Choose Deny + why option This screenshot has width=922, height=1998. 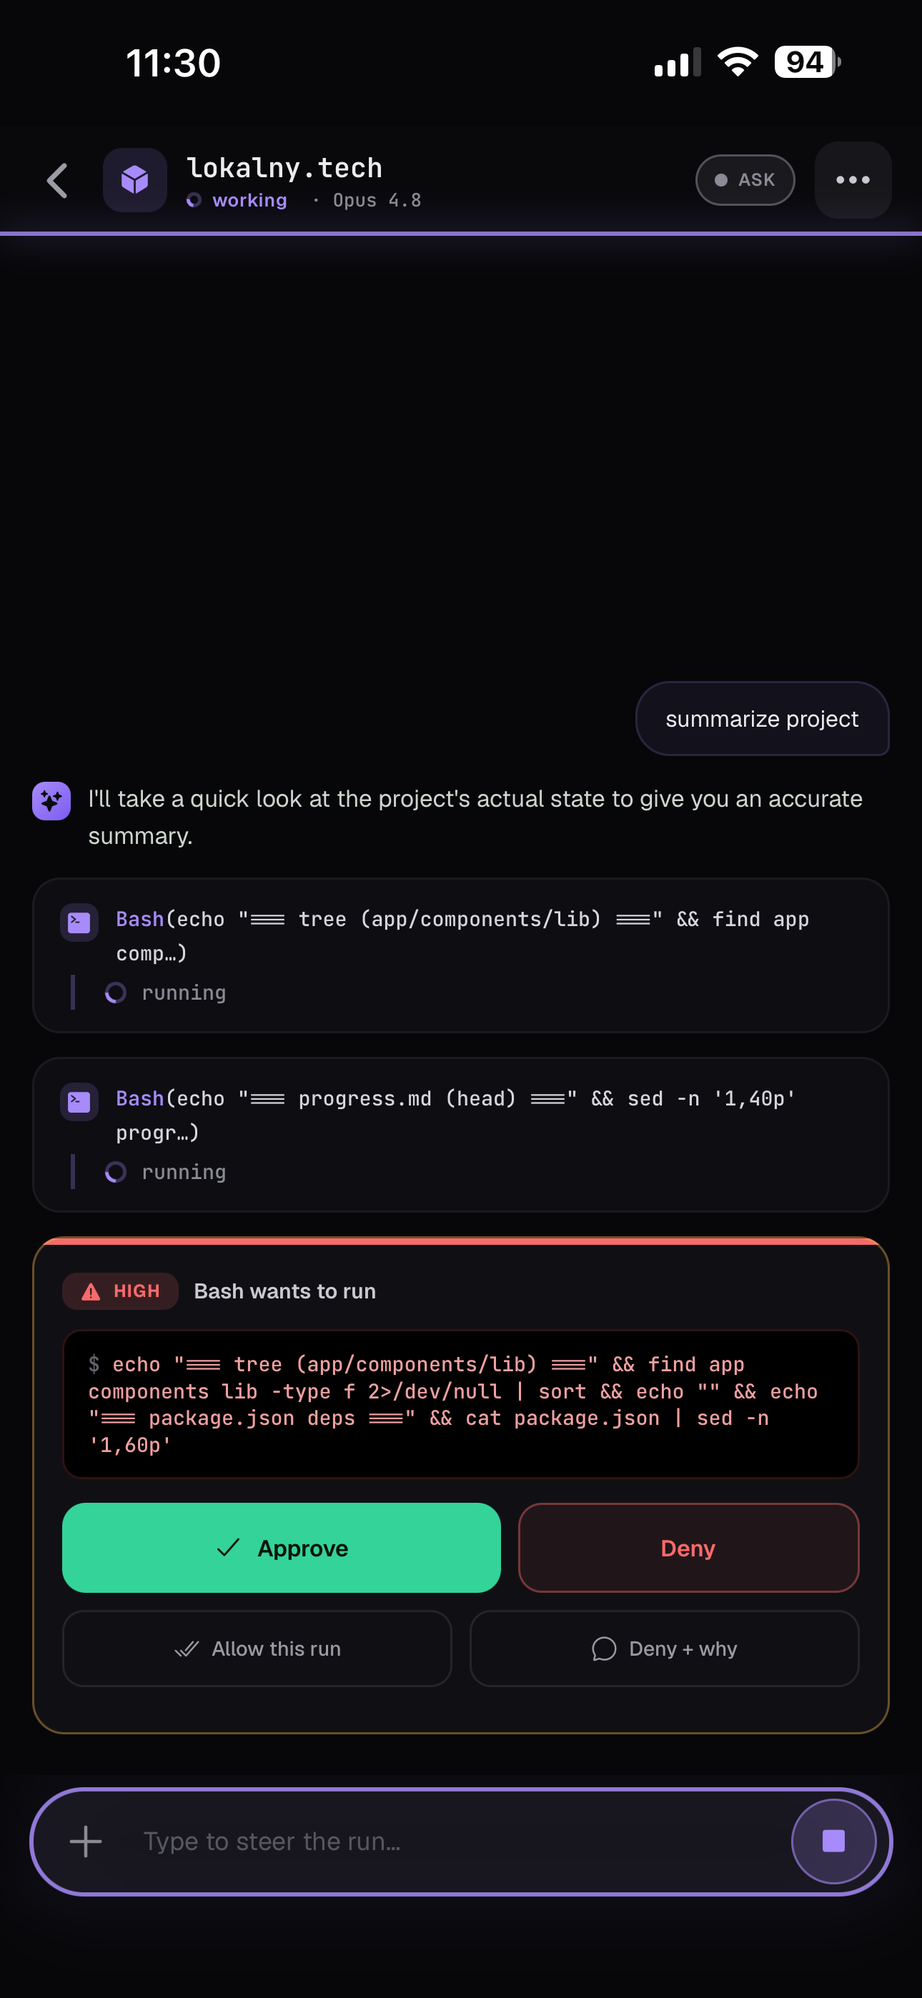coord(664,1649)
